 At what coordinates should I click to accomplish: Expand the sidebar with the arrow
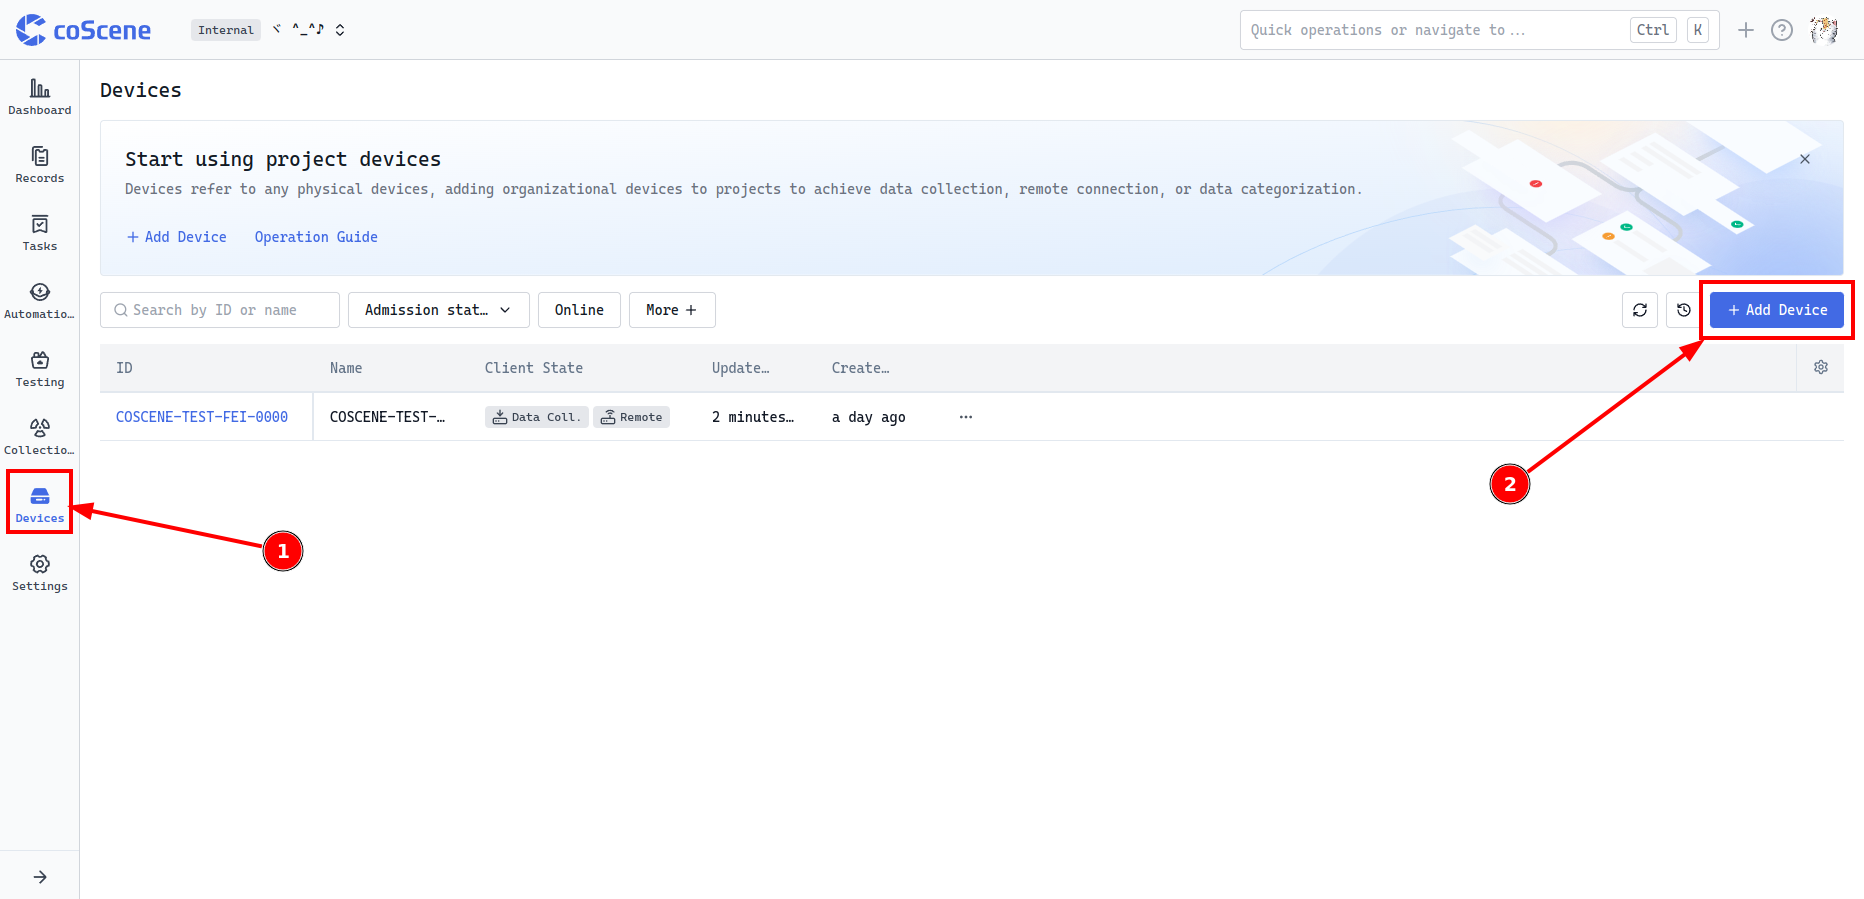coord(40,877)
